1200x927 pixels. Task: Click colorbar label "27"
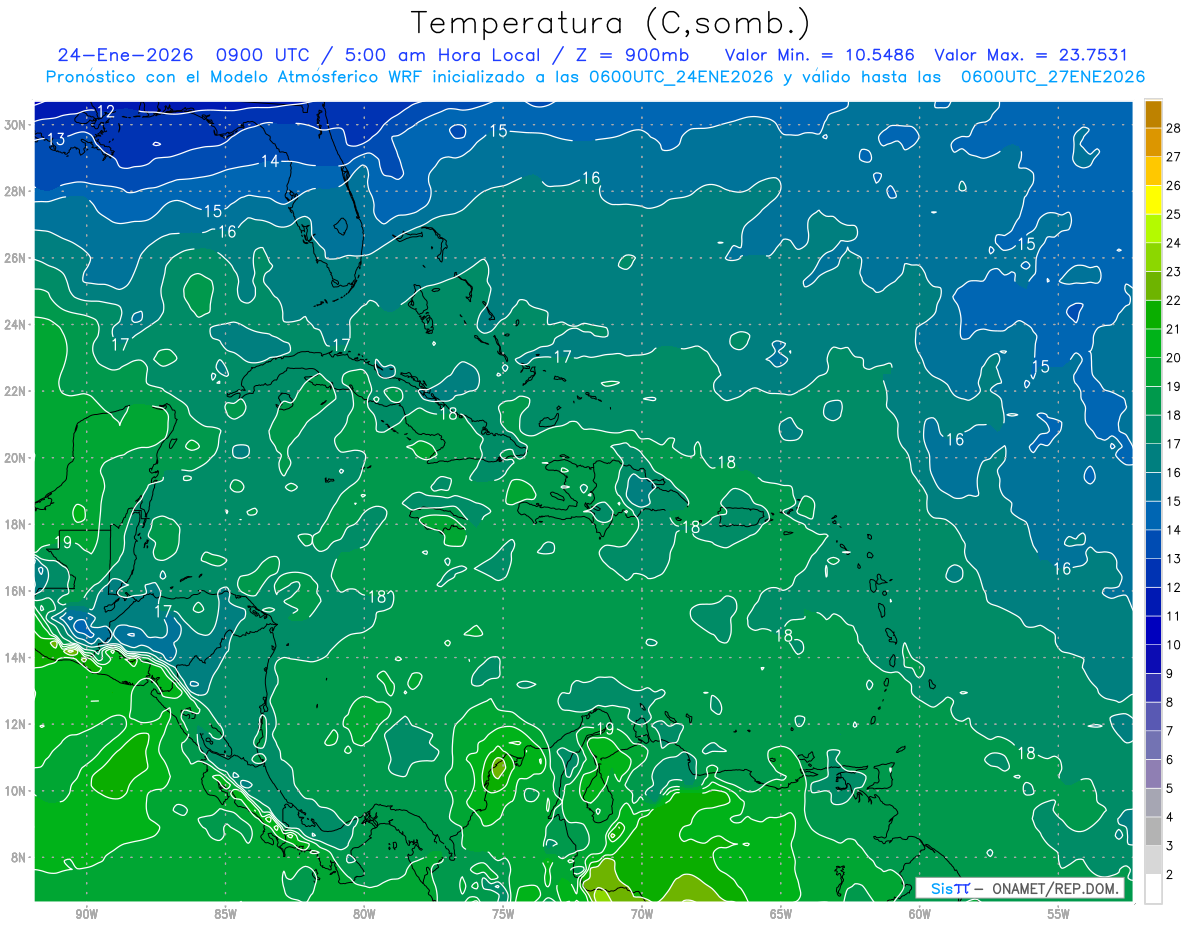pos(1174,156)
